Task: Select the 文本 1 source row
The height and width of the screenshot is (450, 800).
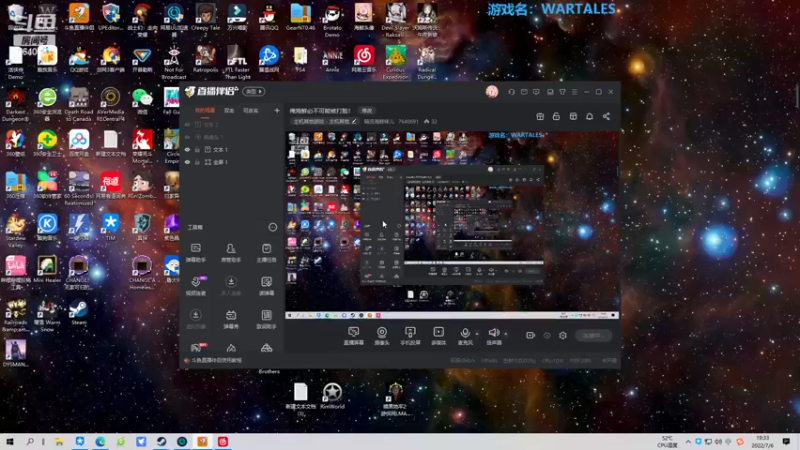Action: click(x=231, y=149)
